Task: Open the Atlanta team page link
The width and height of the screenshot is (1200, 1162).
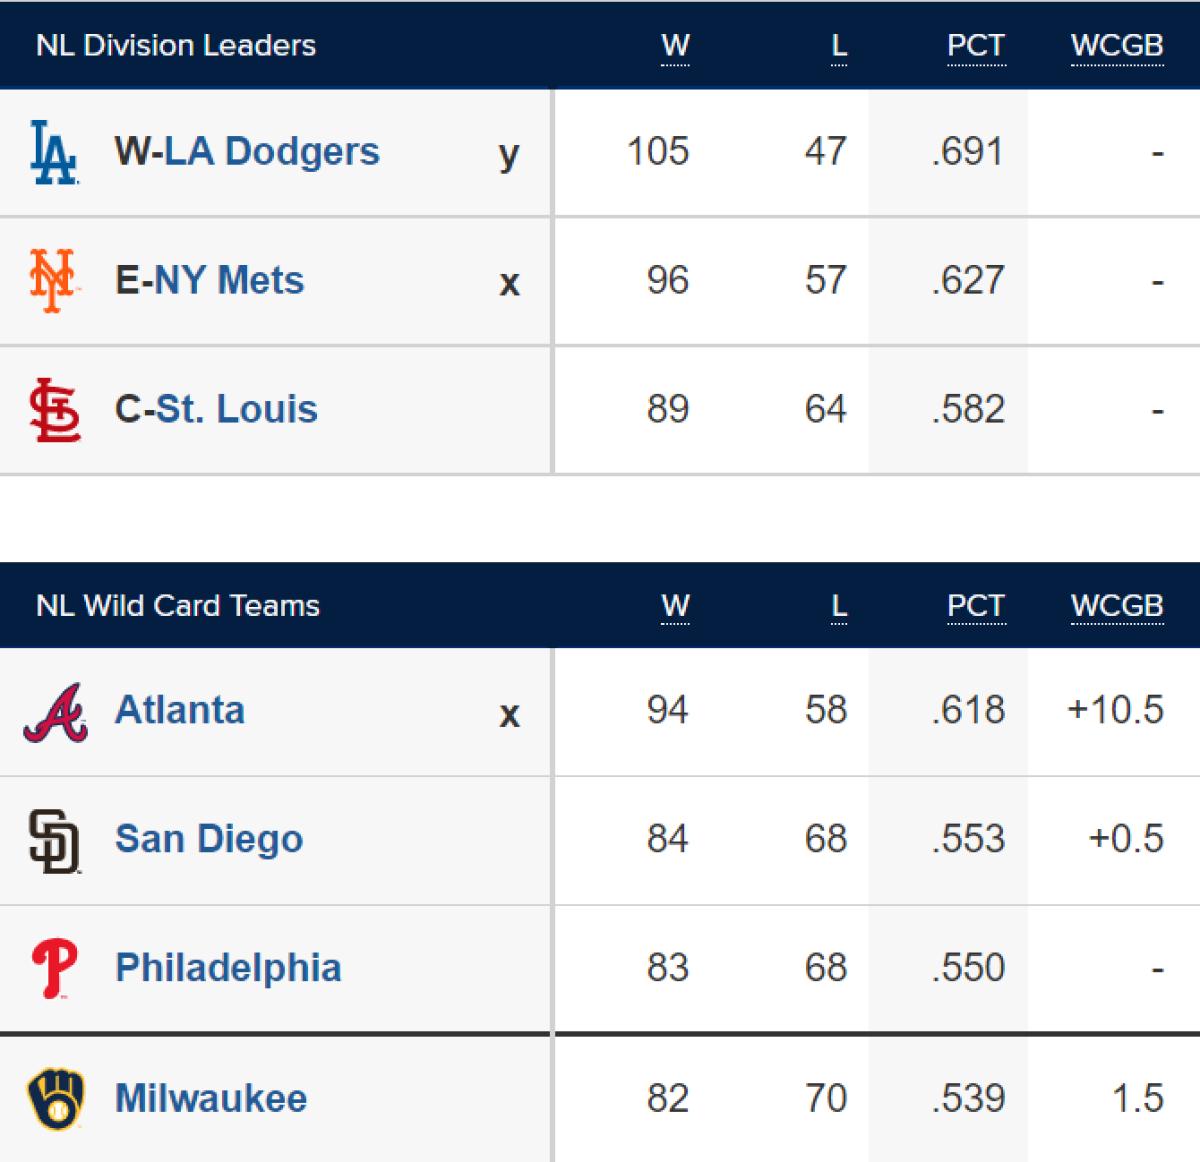Action: click(180, 710)
